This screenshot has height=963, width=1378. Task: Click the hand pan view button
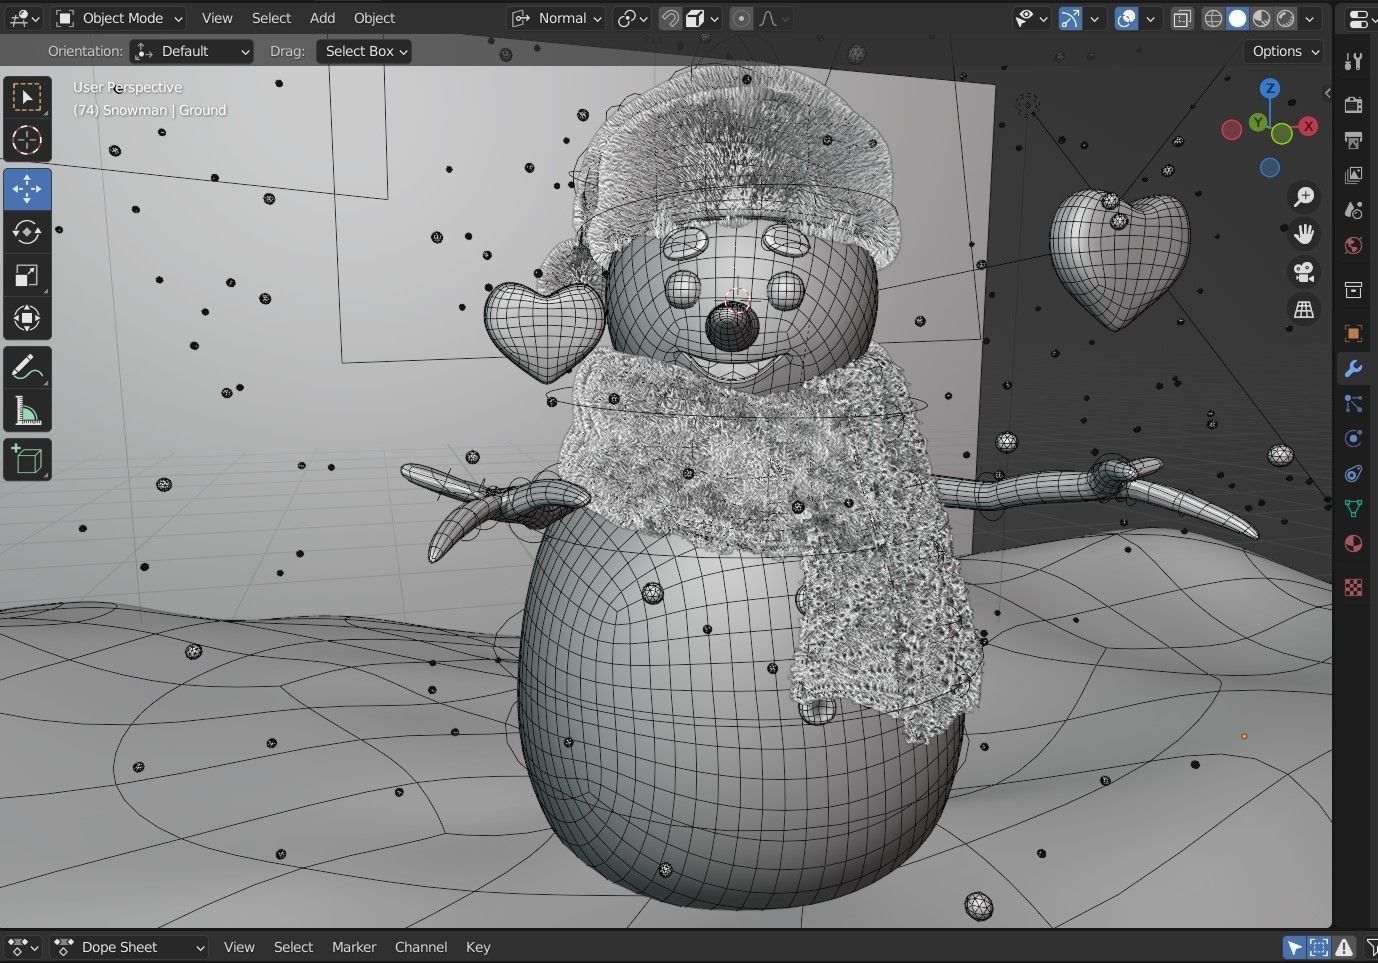point(1304,234)
